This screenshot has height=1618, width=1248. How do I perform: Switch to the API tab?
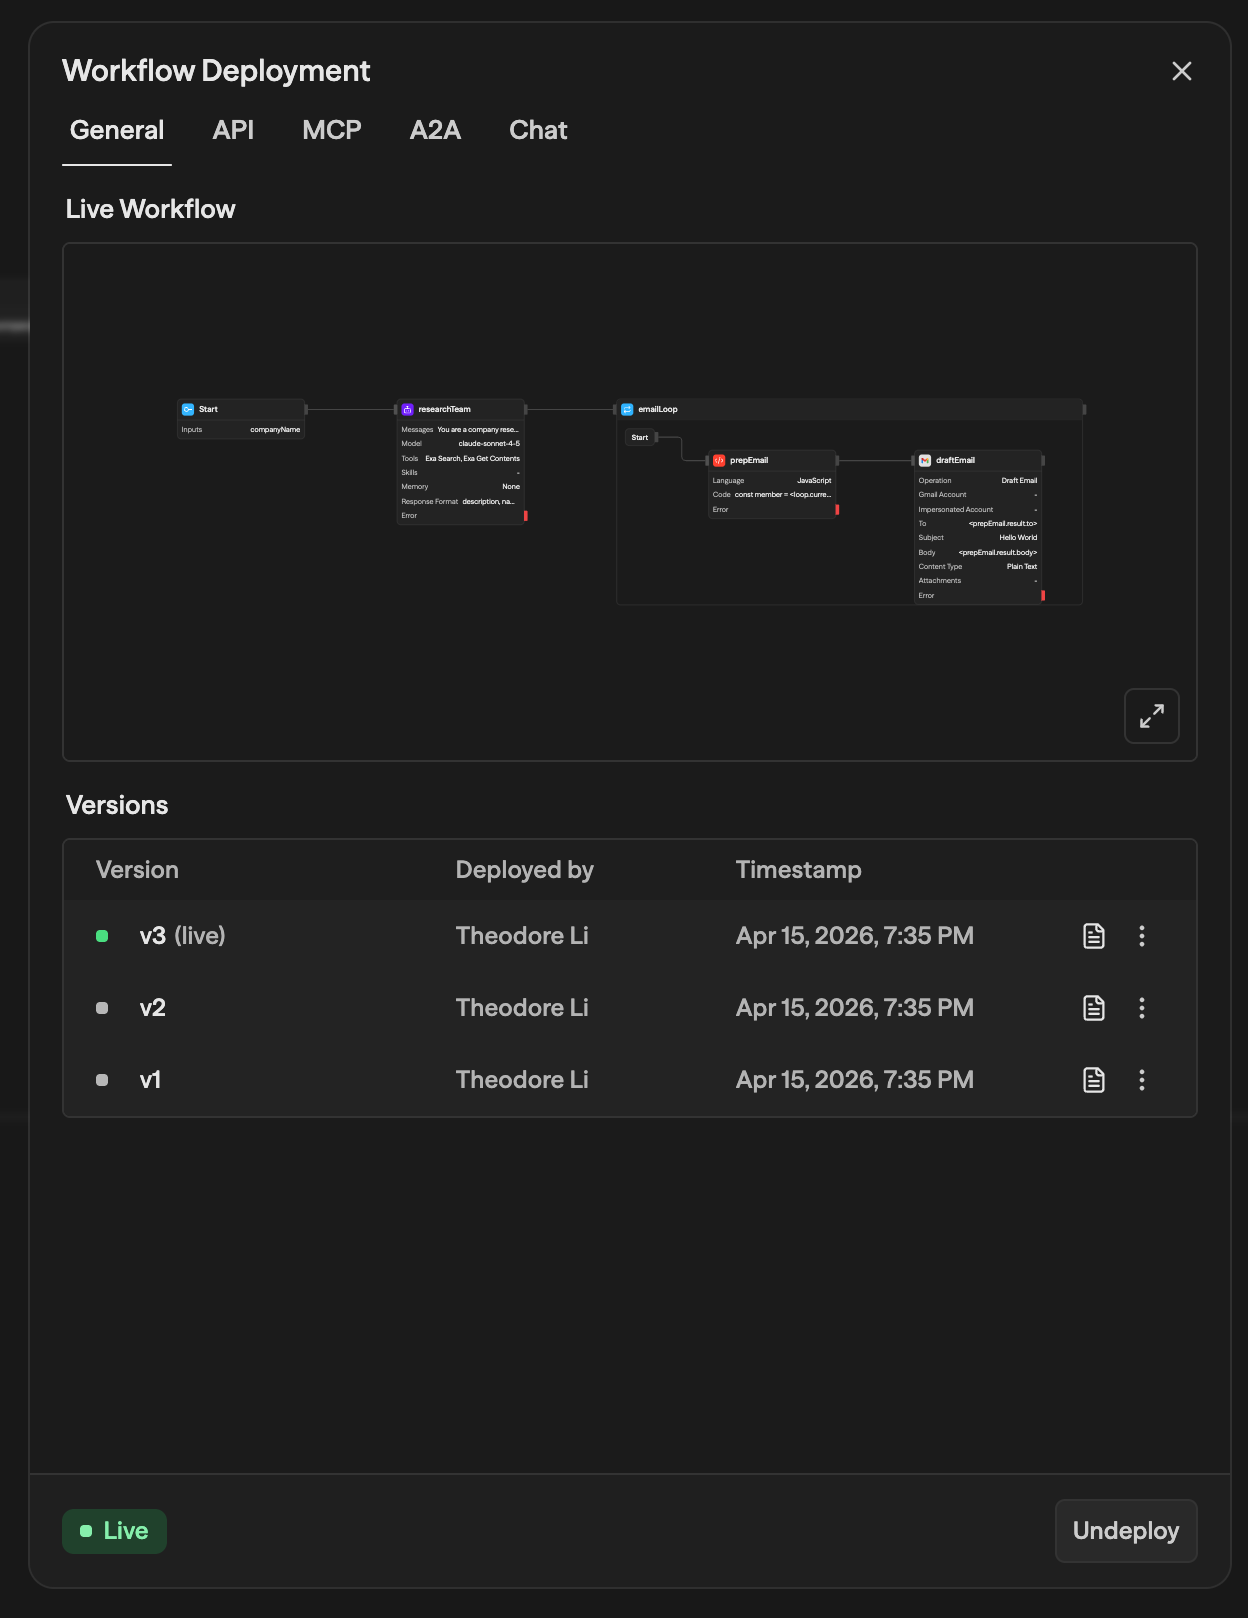233,130
